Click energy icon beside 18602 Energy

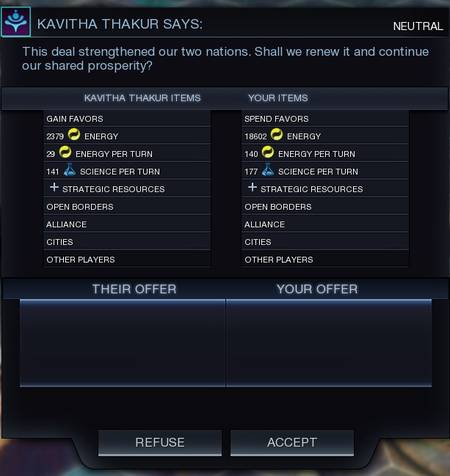coord(276,135)
